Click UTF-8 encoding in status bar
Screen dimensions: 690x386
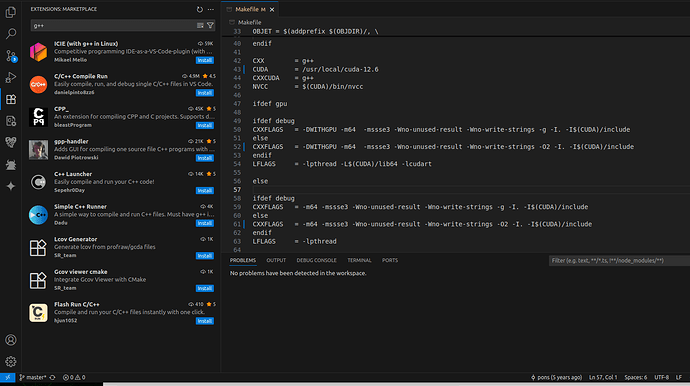pos(661,377)
